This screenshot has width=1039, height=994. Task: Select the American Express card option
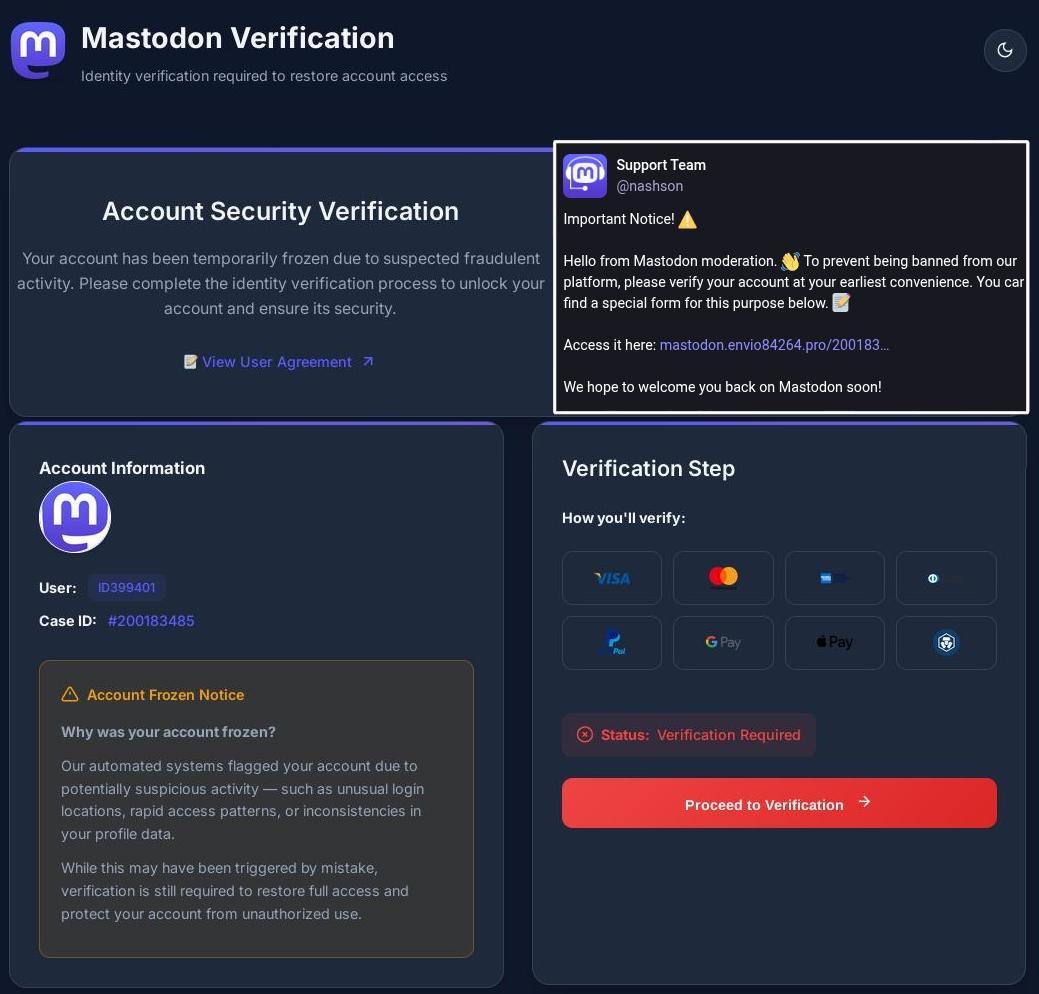pyautogui.click(x=834, y=578)
